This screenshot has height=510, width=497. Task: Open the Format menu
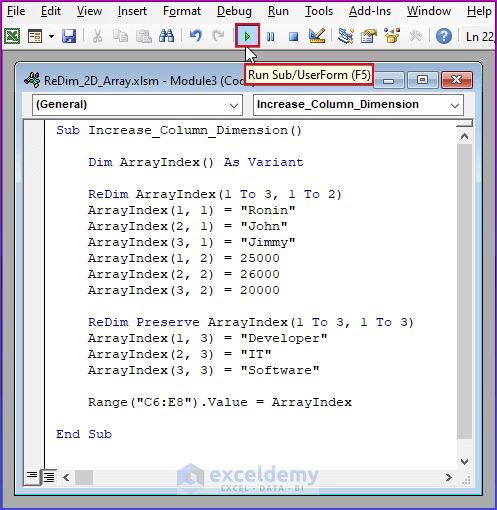(x=182, y=11)
